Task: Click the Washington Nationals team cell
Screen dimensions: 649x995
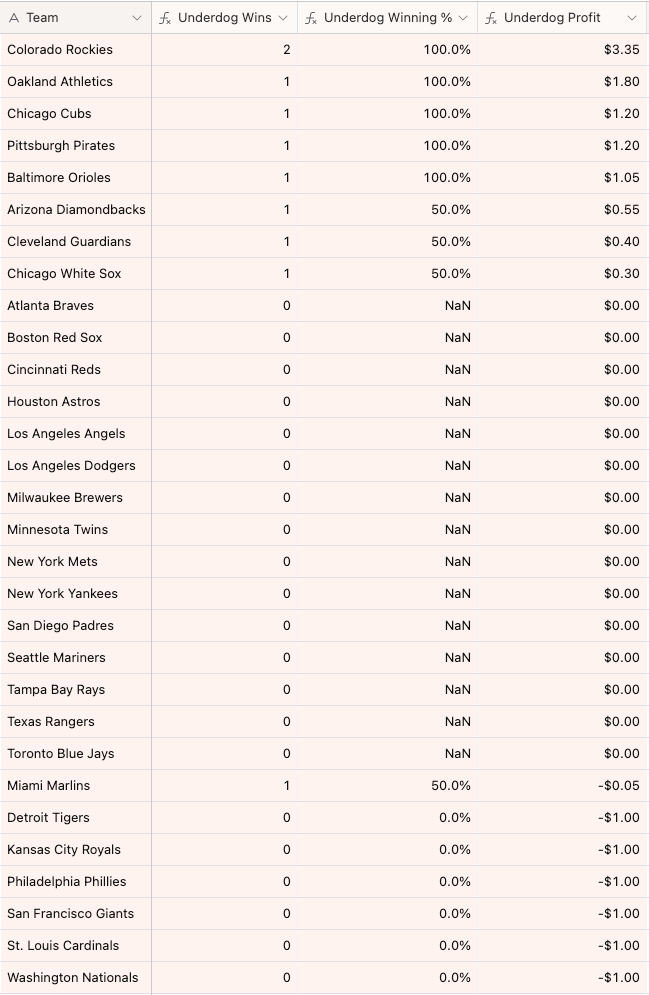Action: pyautogui.click(x=73, y=978)
